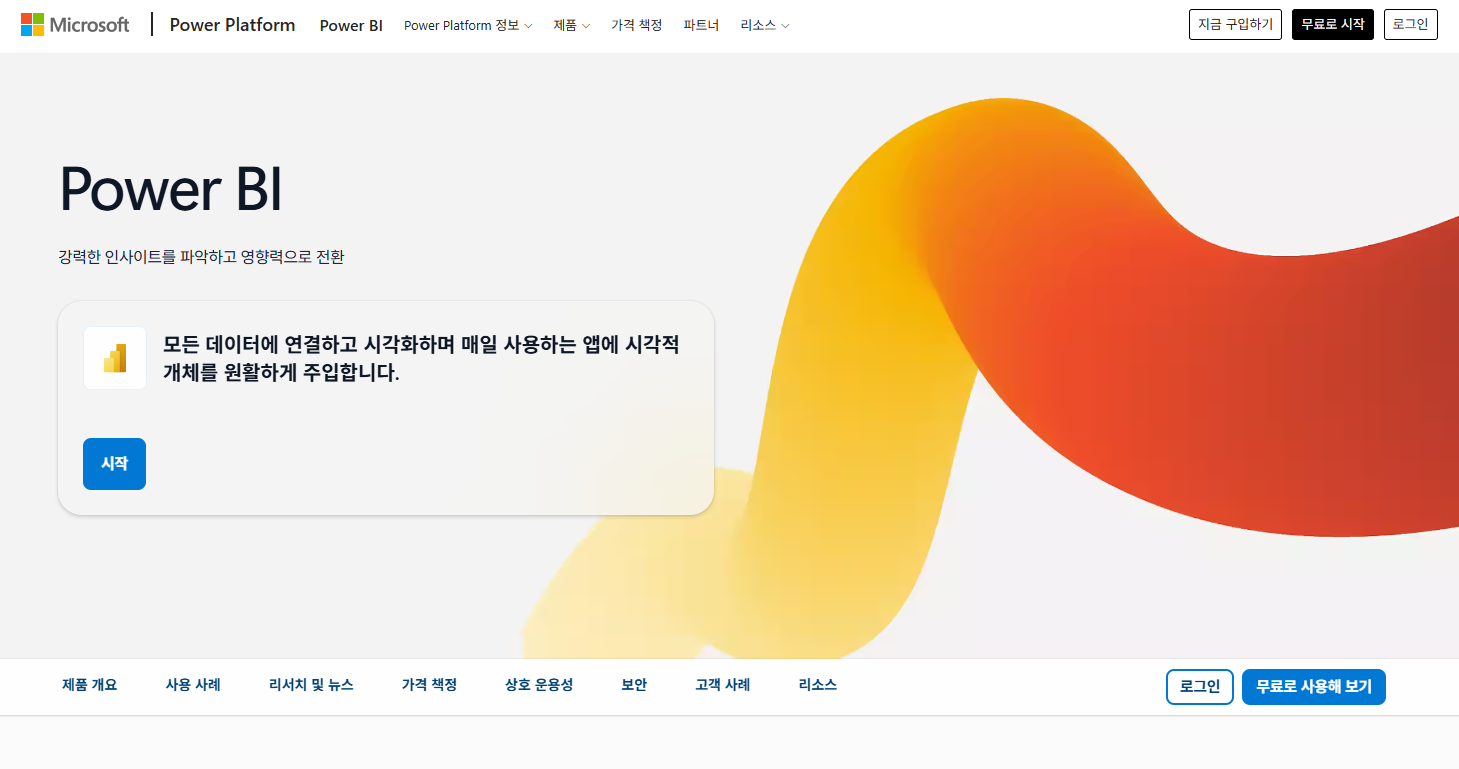
Task: Open the 가격 책정 link in top navigation
Action: coord(637,25)
